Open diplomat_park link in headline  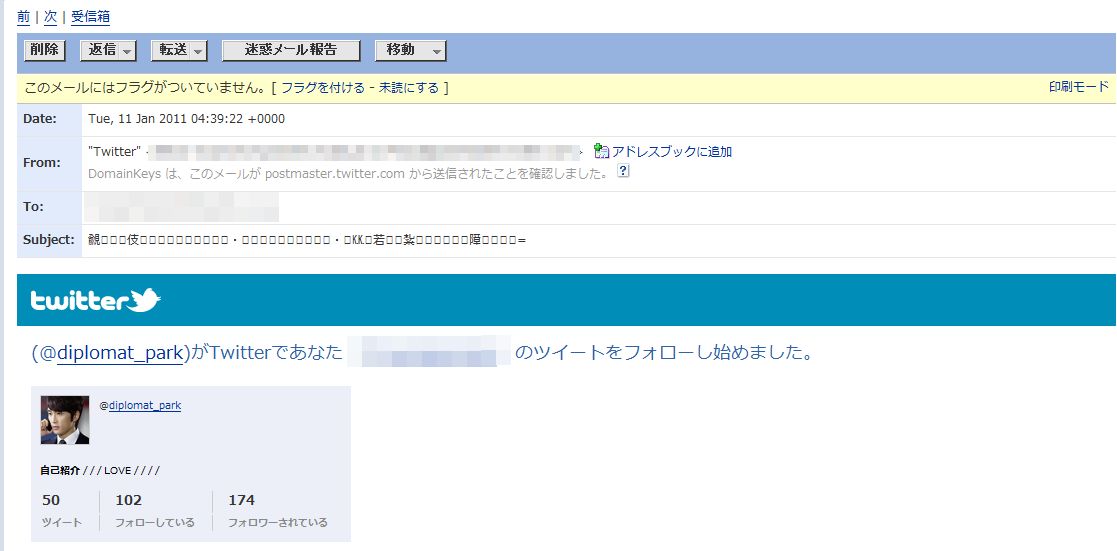click(120, 353)
